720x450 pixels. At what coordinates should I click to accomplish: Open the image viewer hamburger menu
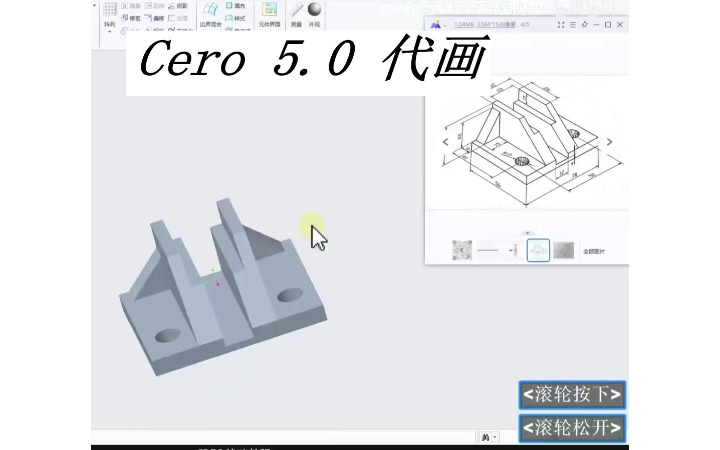(x=573, y=25)
